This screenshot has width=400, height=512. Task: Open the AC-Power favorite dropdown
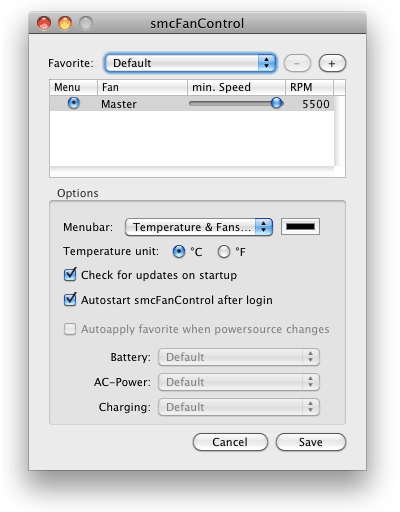pyautogui.click(x=239, y=382)
